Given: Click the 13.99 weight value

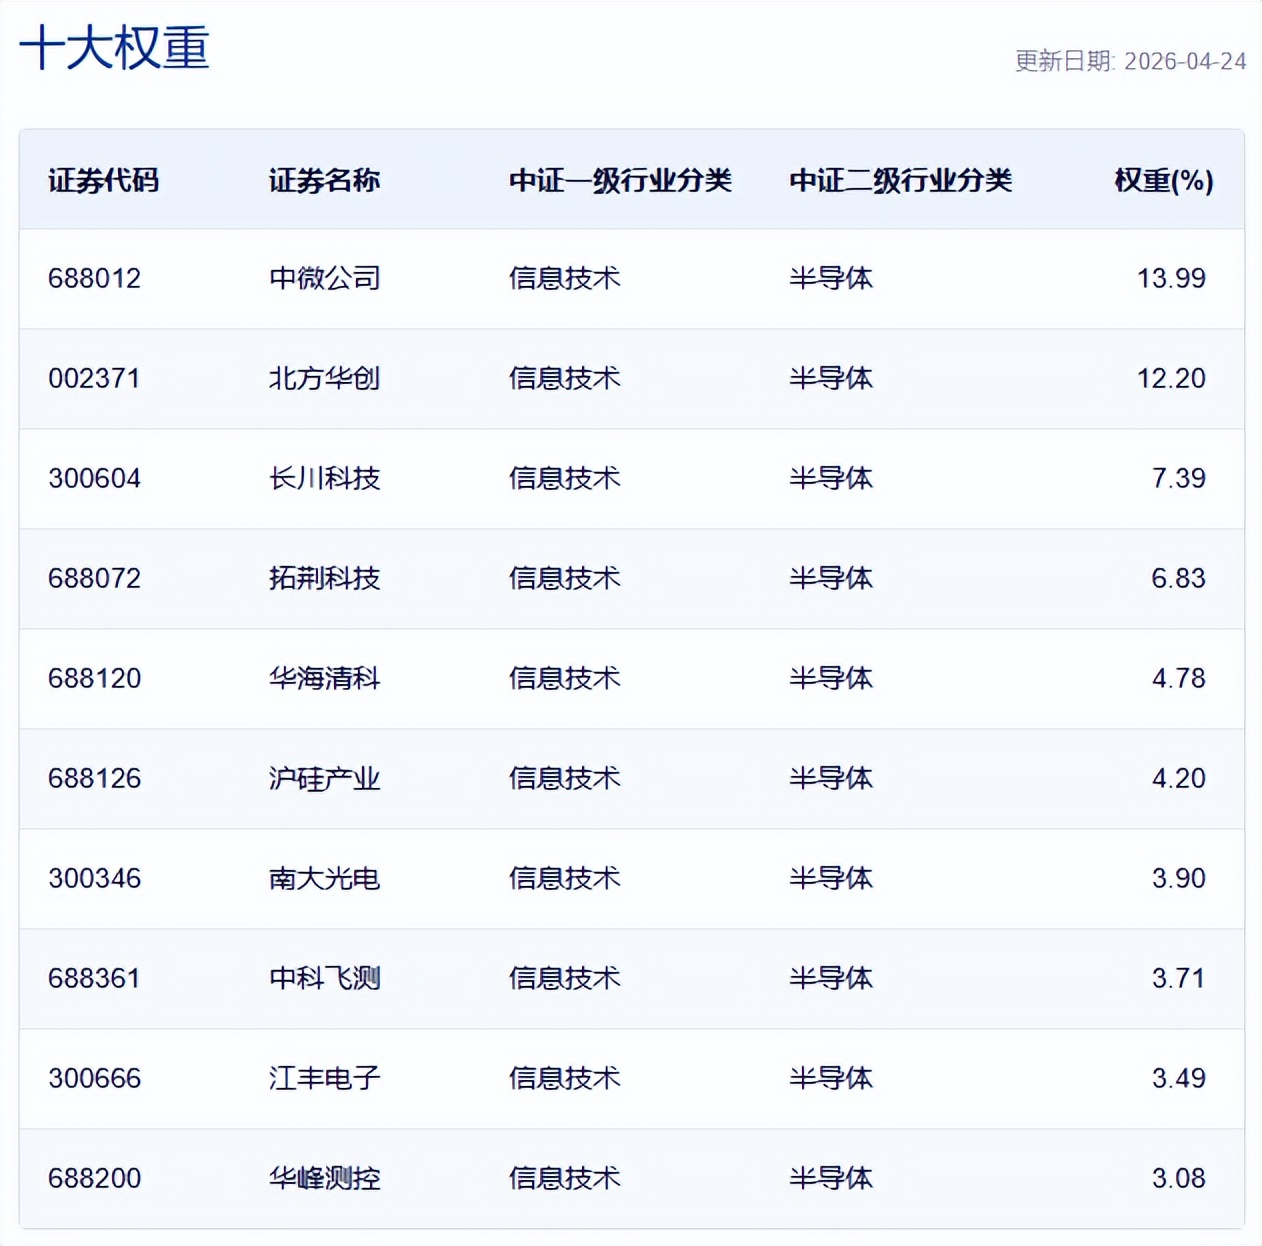Looking at the screenshot, I should point(1170,278).
